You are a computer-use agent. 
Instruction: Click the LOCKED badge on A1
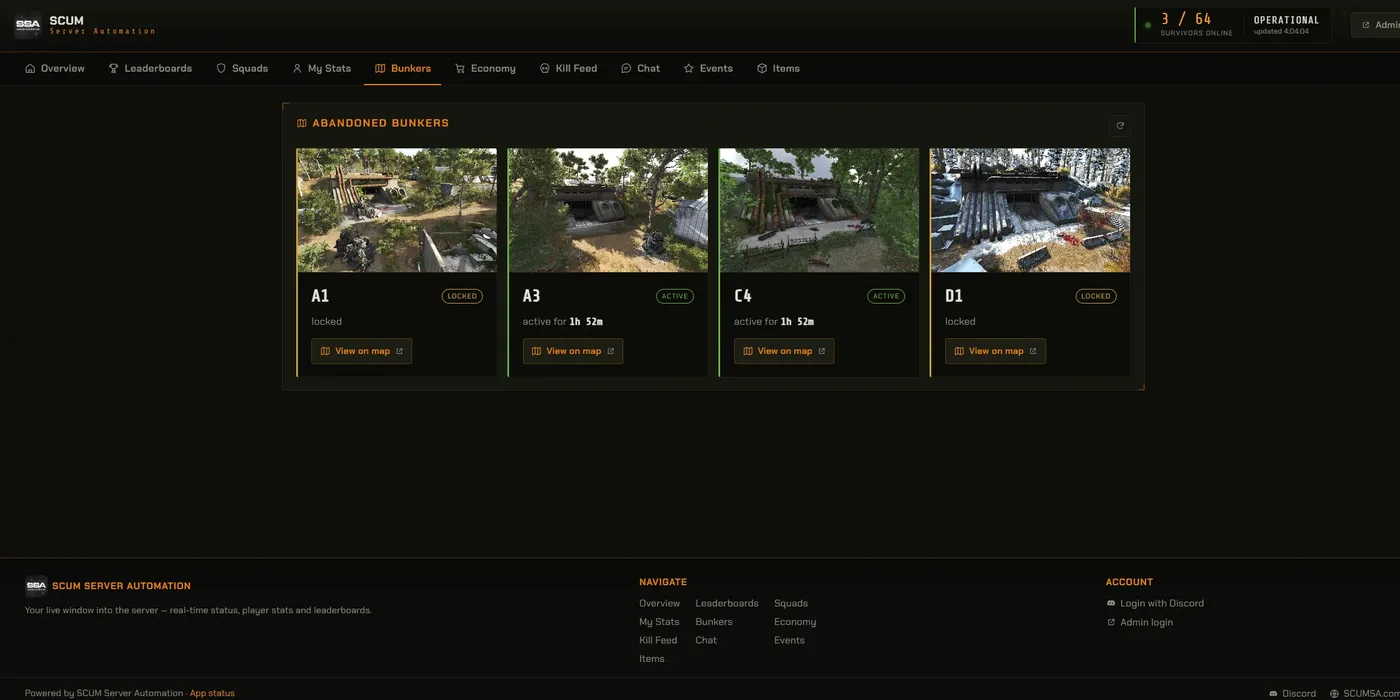pyautogui.click(x=462, y=296)
